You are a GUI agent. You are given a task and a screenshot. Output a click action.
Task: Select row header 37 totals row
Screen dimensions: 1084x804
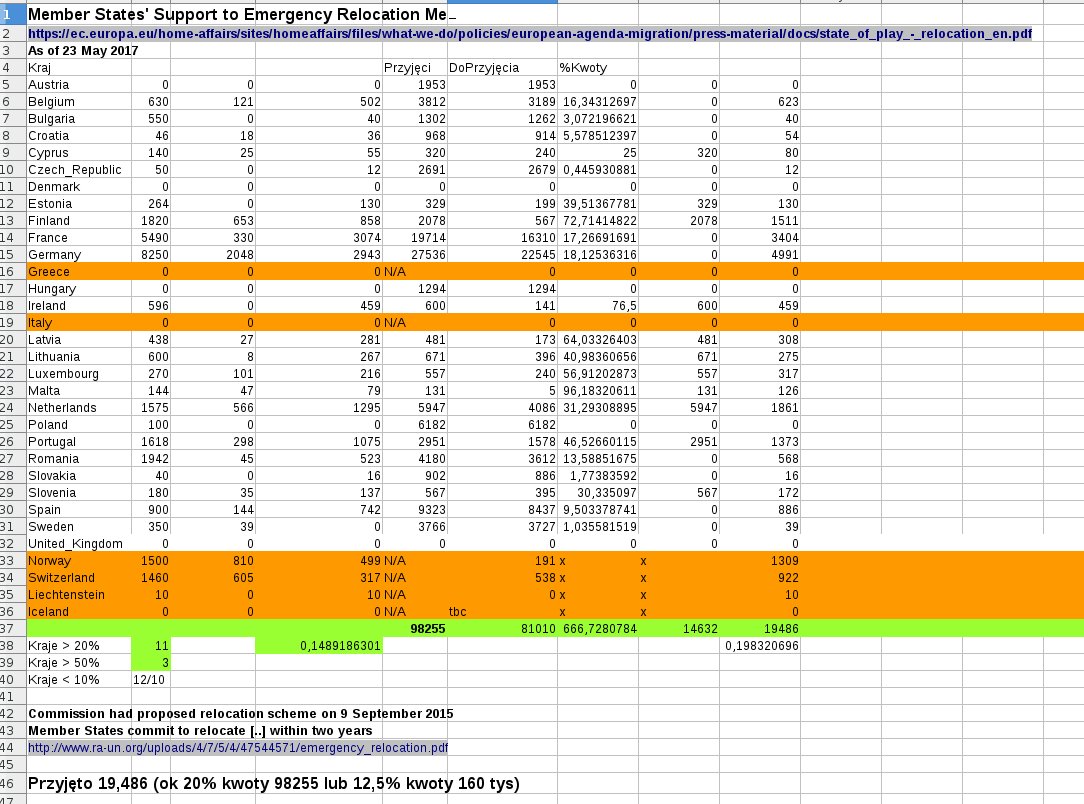pyautogui.click(x=12, y=628)
